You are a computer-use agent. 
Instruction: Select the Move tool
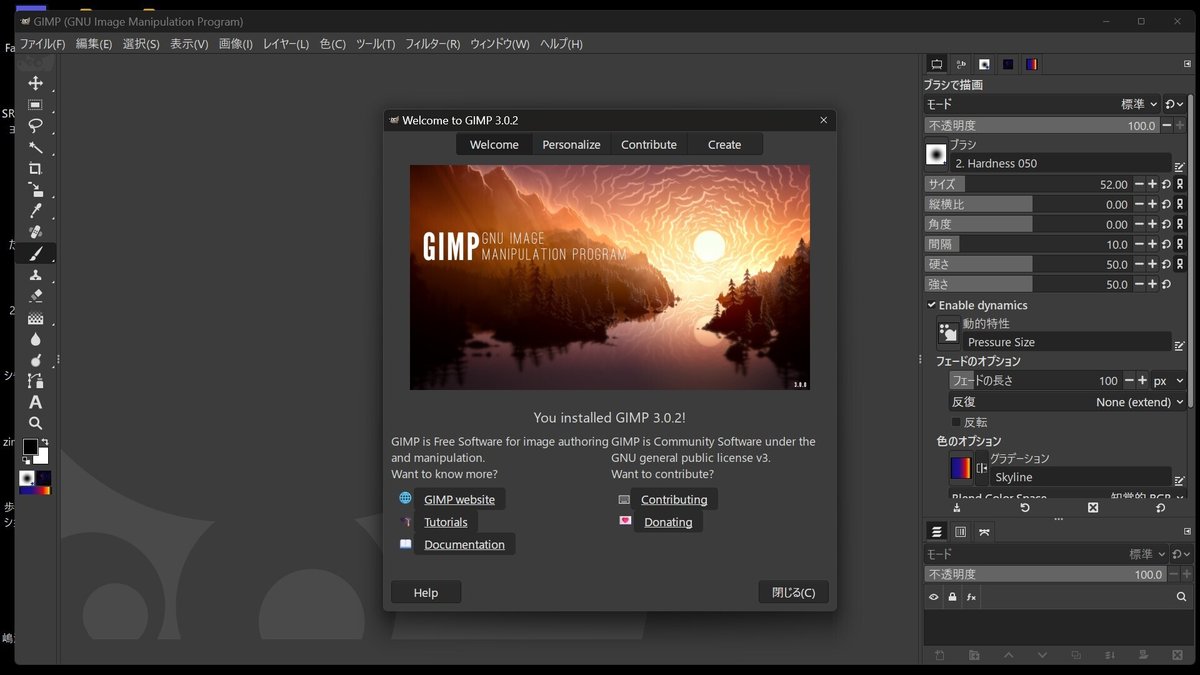[35, 84]
